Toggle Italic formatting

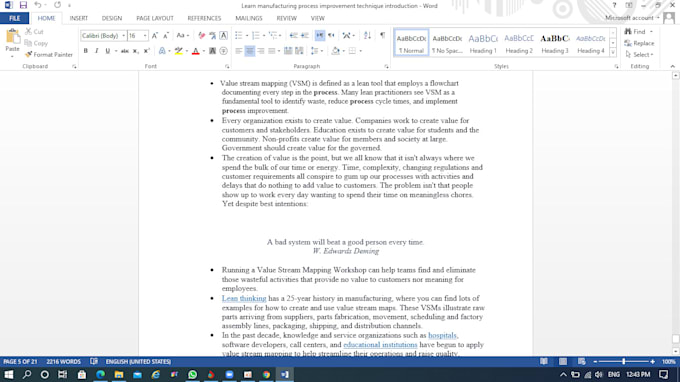pos(96,51)
